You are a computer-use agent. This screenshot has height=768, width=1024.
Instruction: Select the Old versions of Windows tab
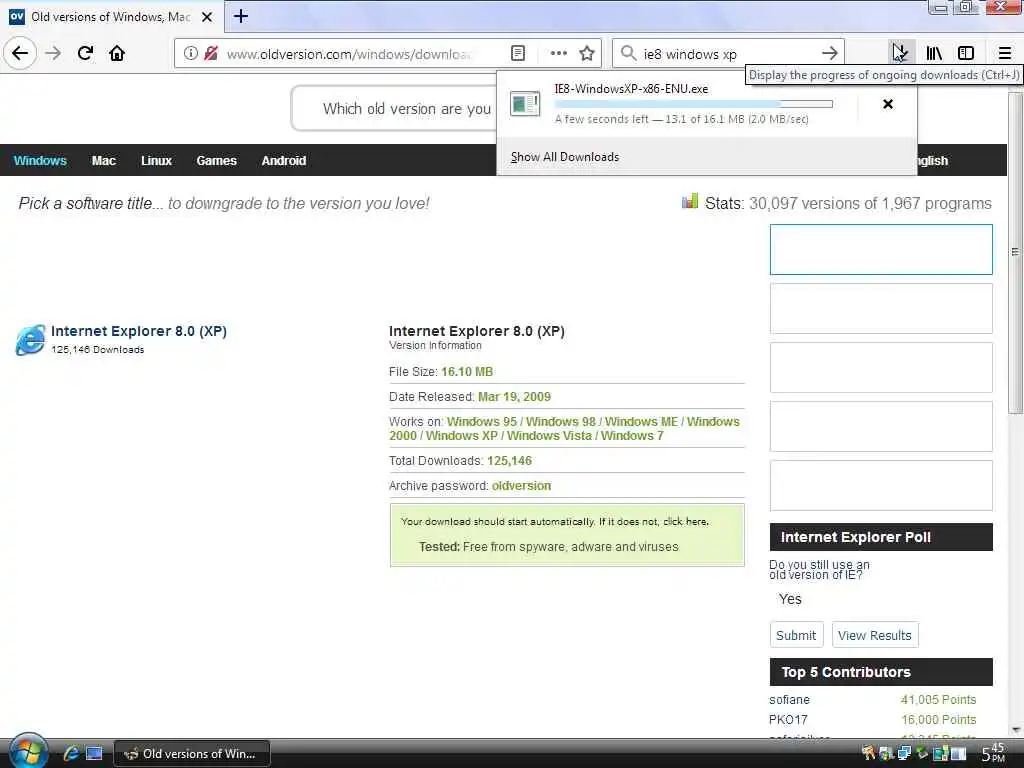[111, 17]
